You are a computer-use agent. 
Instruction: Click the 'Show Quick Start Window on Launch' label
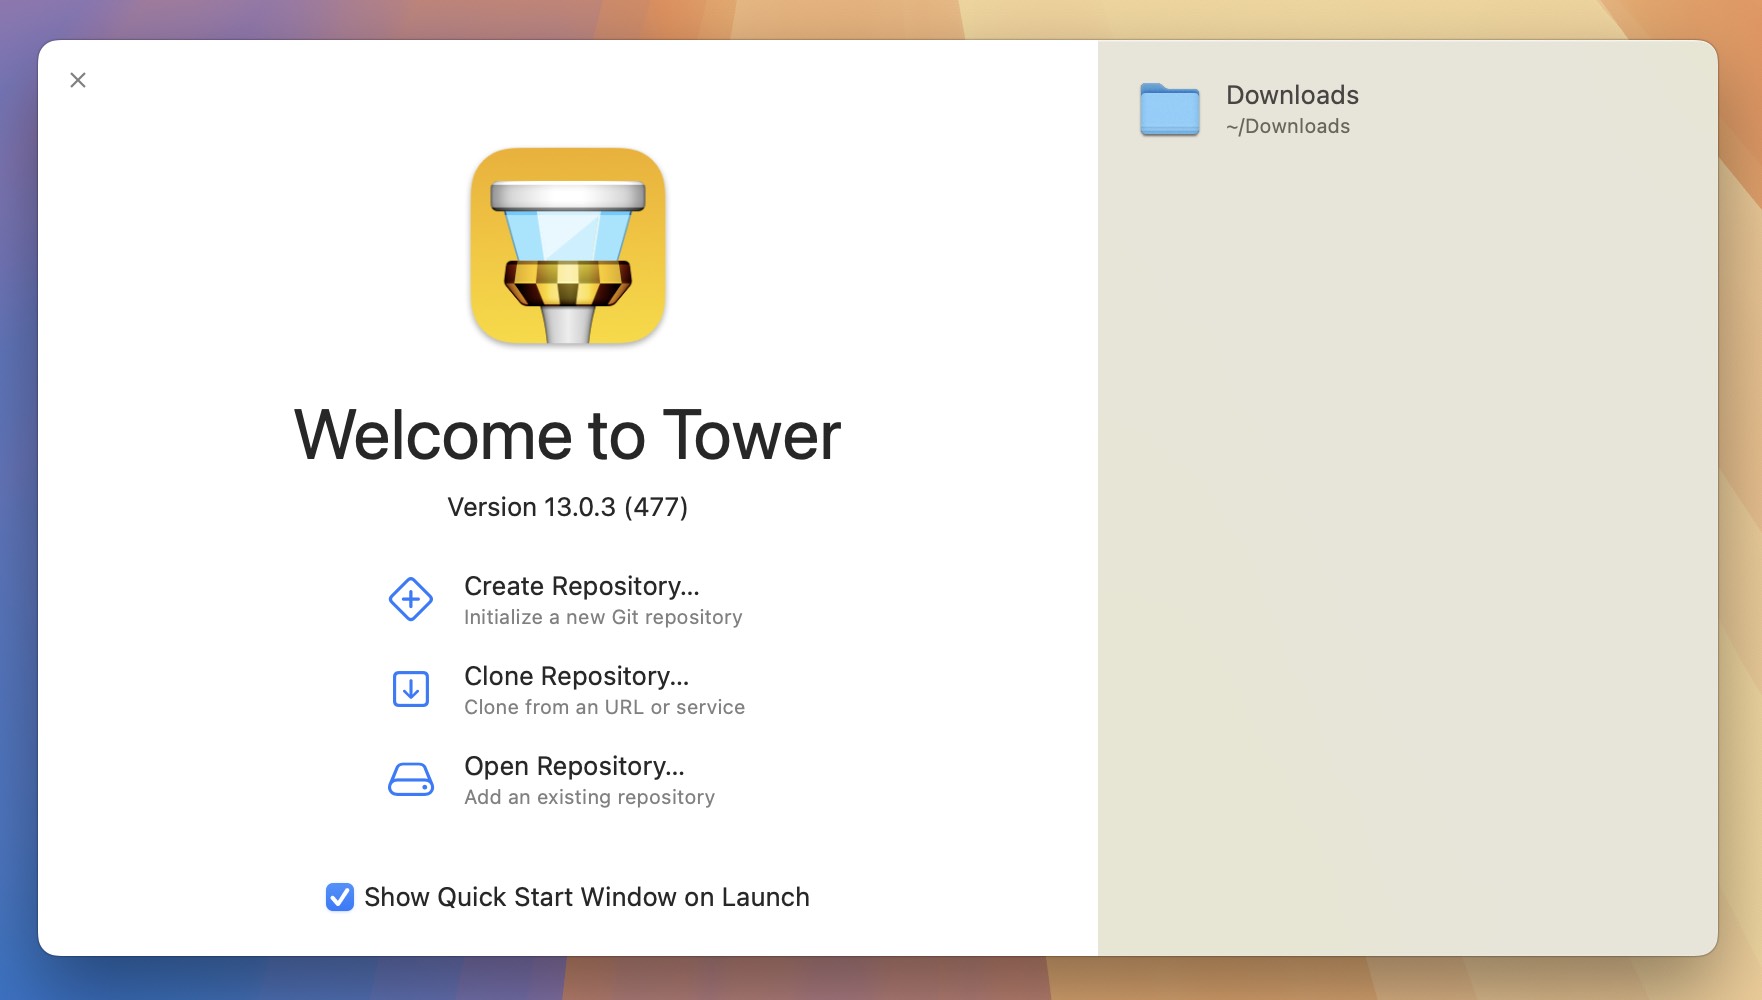tap(587, 897)
